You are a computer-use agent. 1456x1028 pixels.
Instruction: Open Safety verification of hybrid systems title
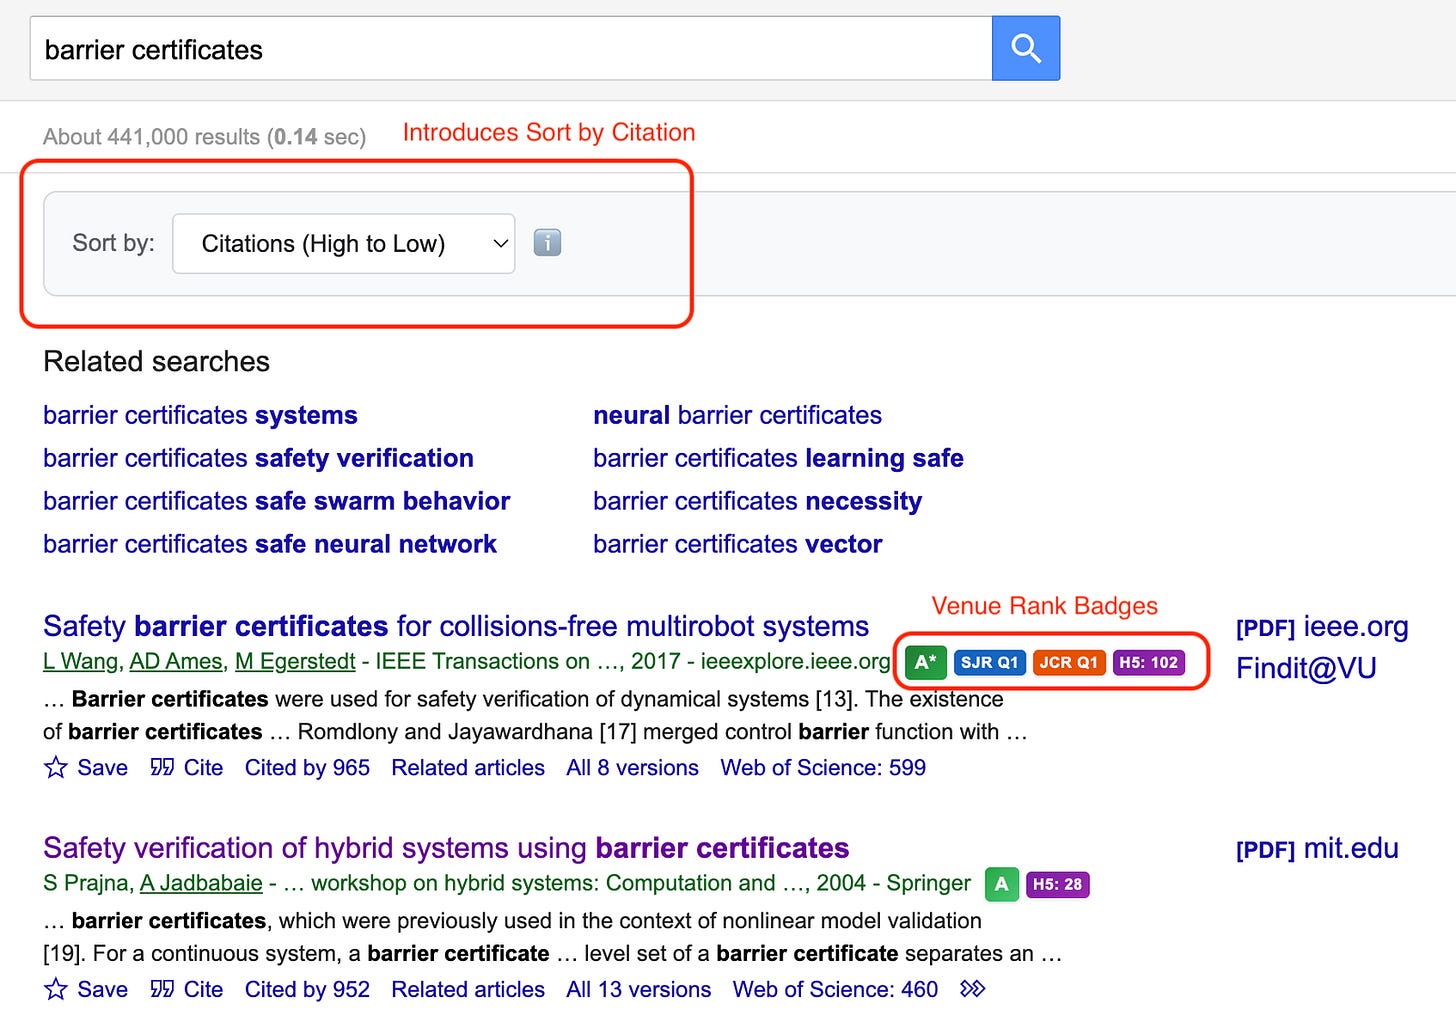coord(446,848)
